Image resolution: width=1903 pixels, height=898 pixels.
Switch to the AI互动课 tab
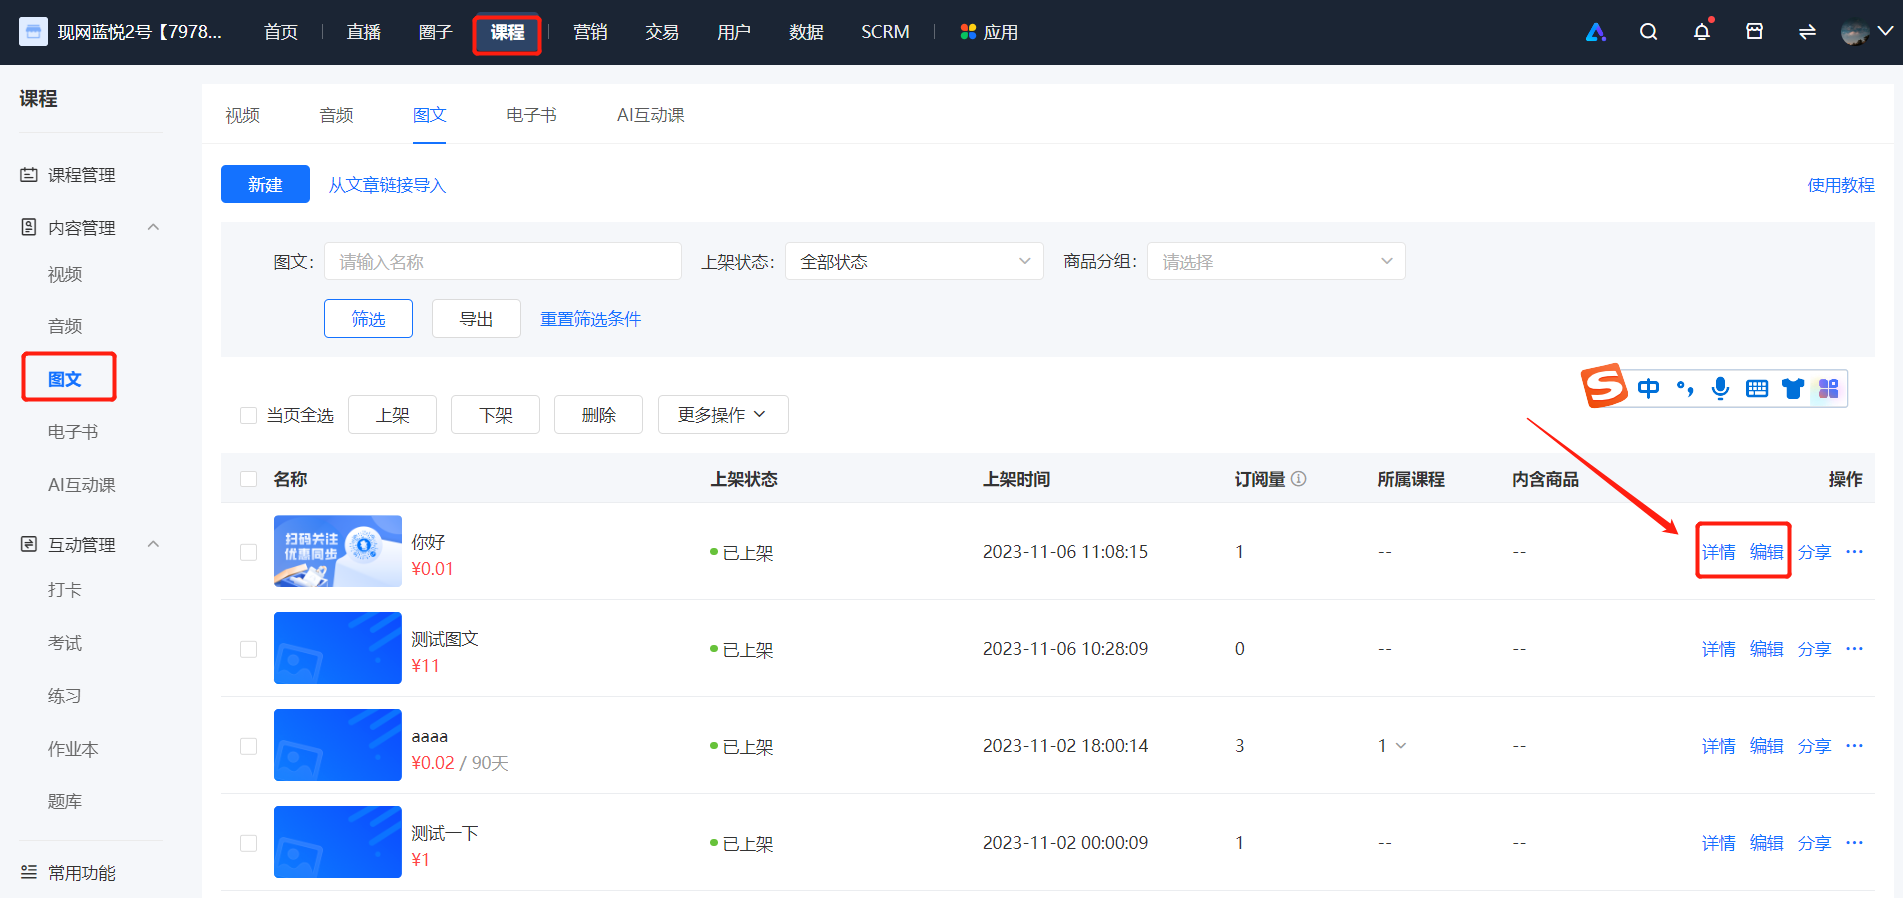click(x=650, y=115)
